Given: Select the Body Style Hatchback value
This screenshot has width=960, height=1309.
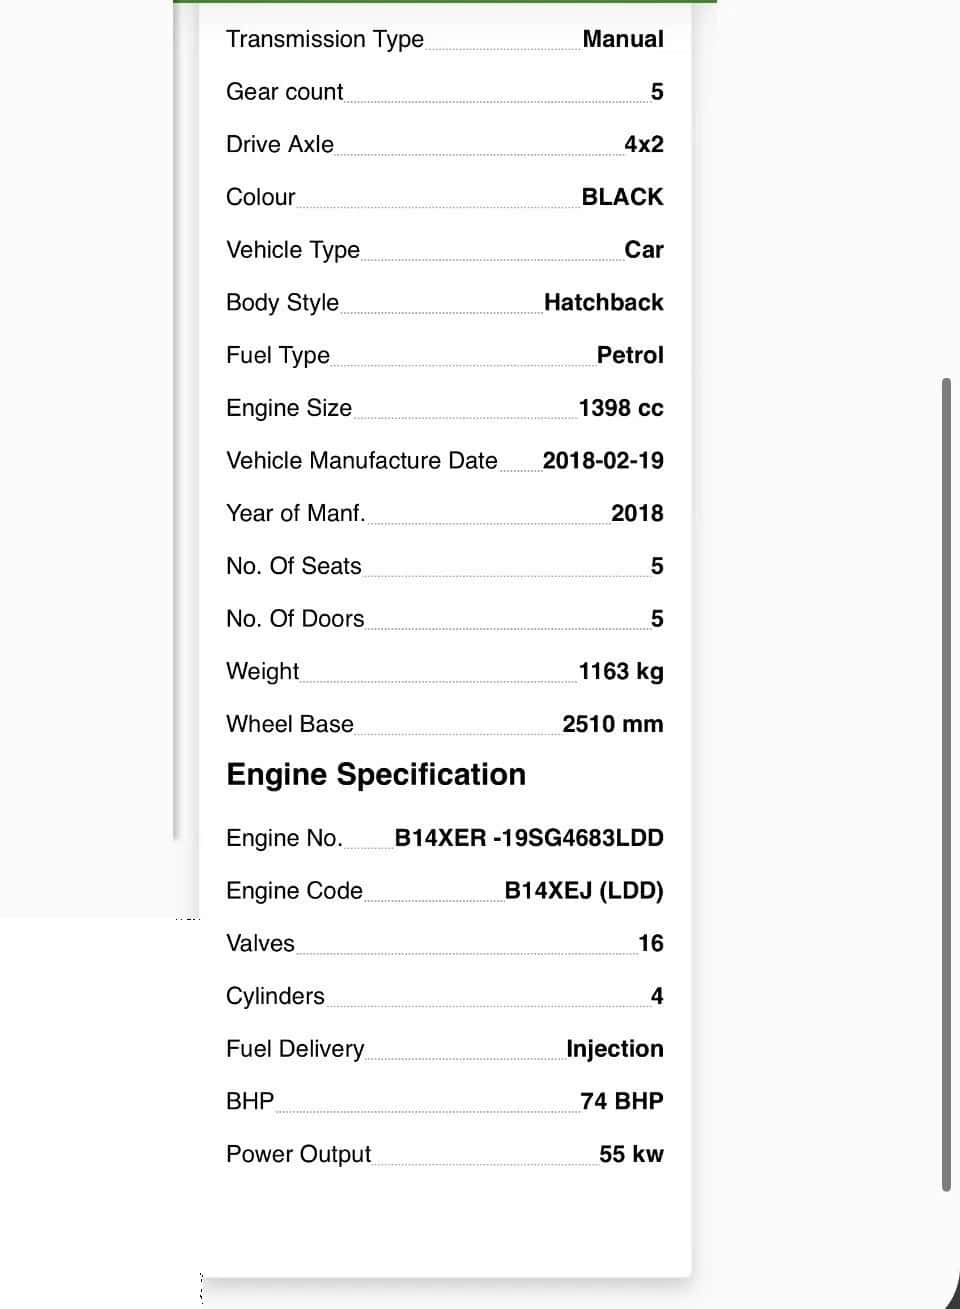Looking at the screenshot, I should click(604, 302).
